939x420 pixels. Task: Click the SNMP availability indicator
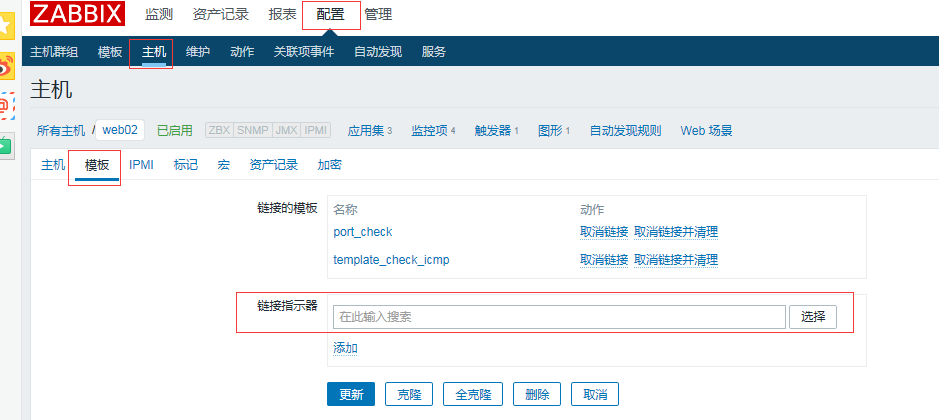click(253, 131)
